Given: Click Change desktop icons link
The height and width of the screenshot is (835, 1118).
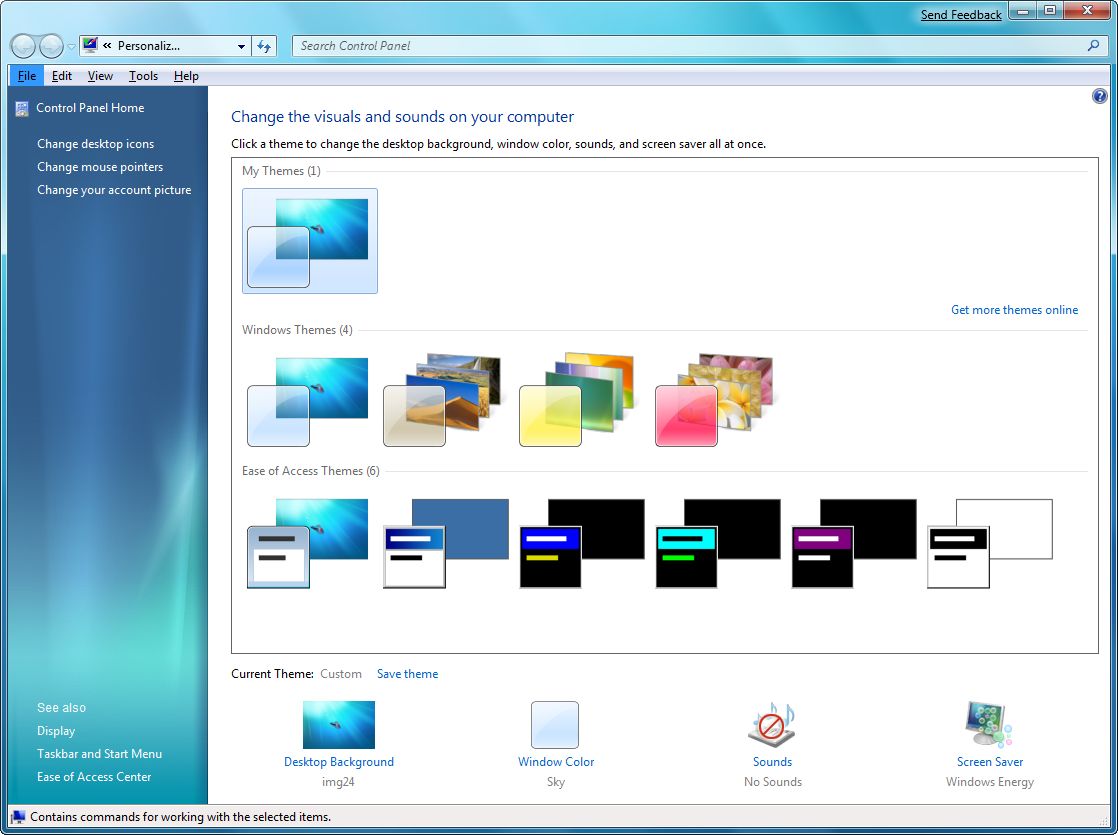Looking at the screenshot, I should [x=96, y=144].
